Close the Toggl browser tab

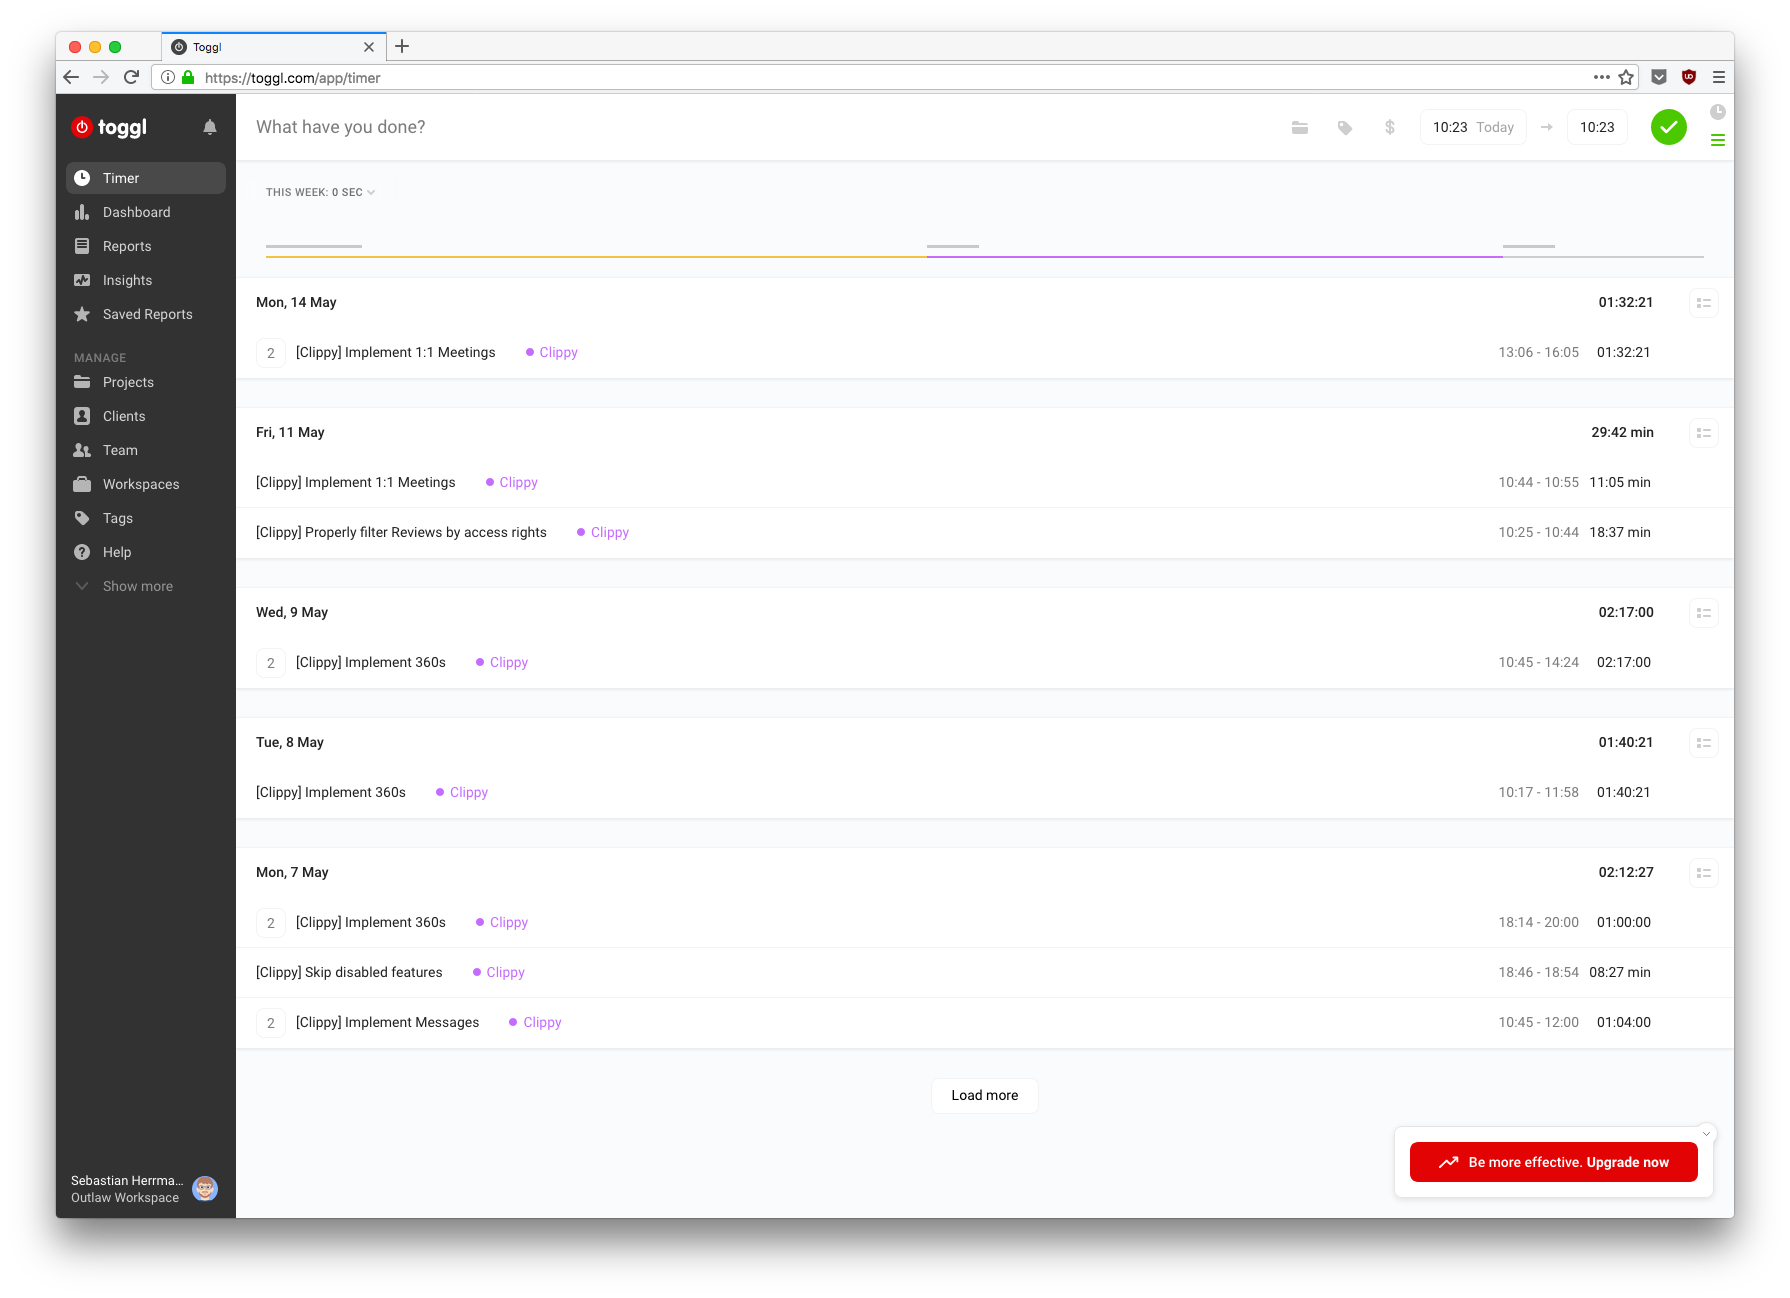tap(369, 47)
